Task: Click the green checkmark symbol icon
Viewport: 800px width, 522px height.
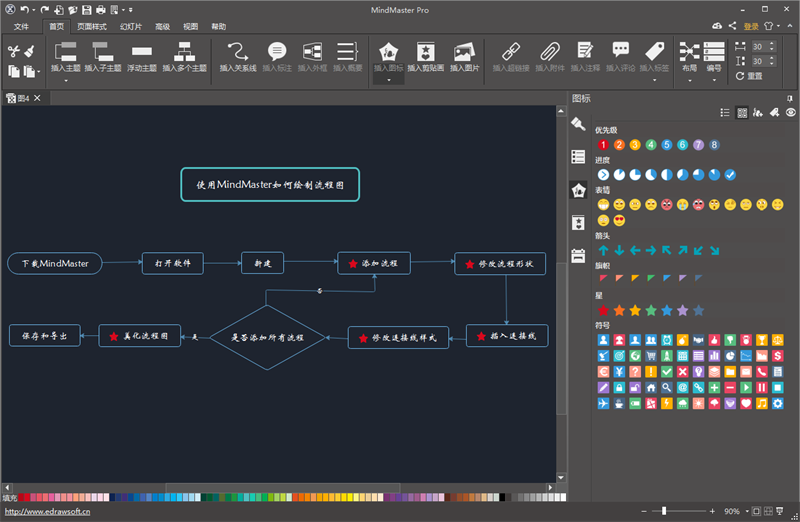Action: pos(666,372)
